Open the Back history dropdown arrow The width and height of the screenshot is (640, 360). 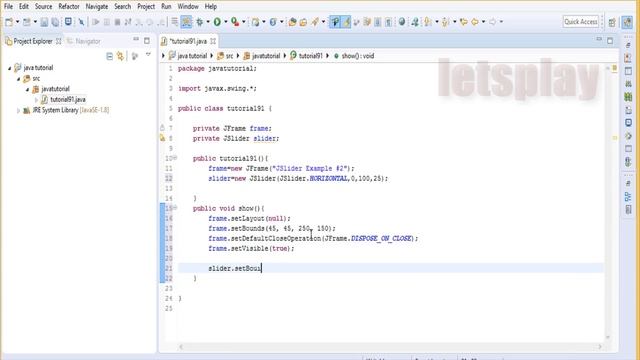click(x=483, y=22)
